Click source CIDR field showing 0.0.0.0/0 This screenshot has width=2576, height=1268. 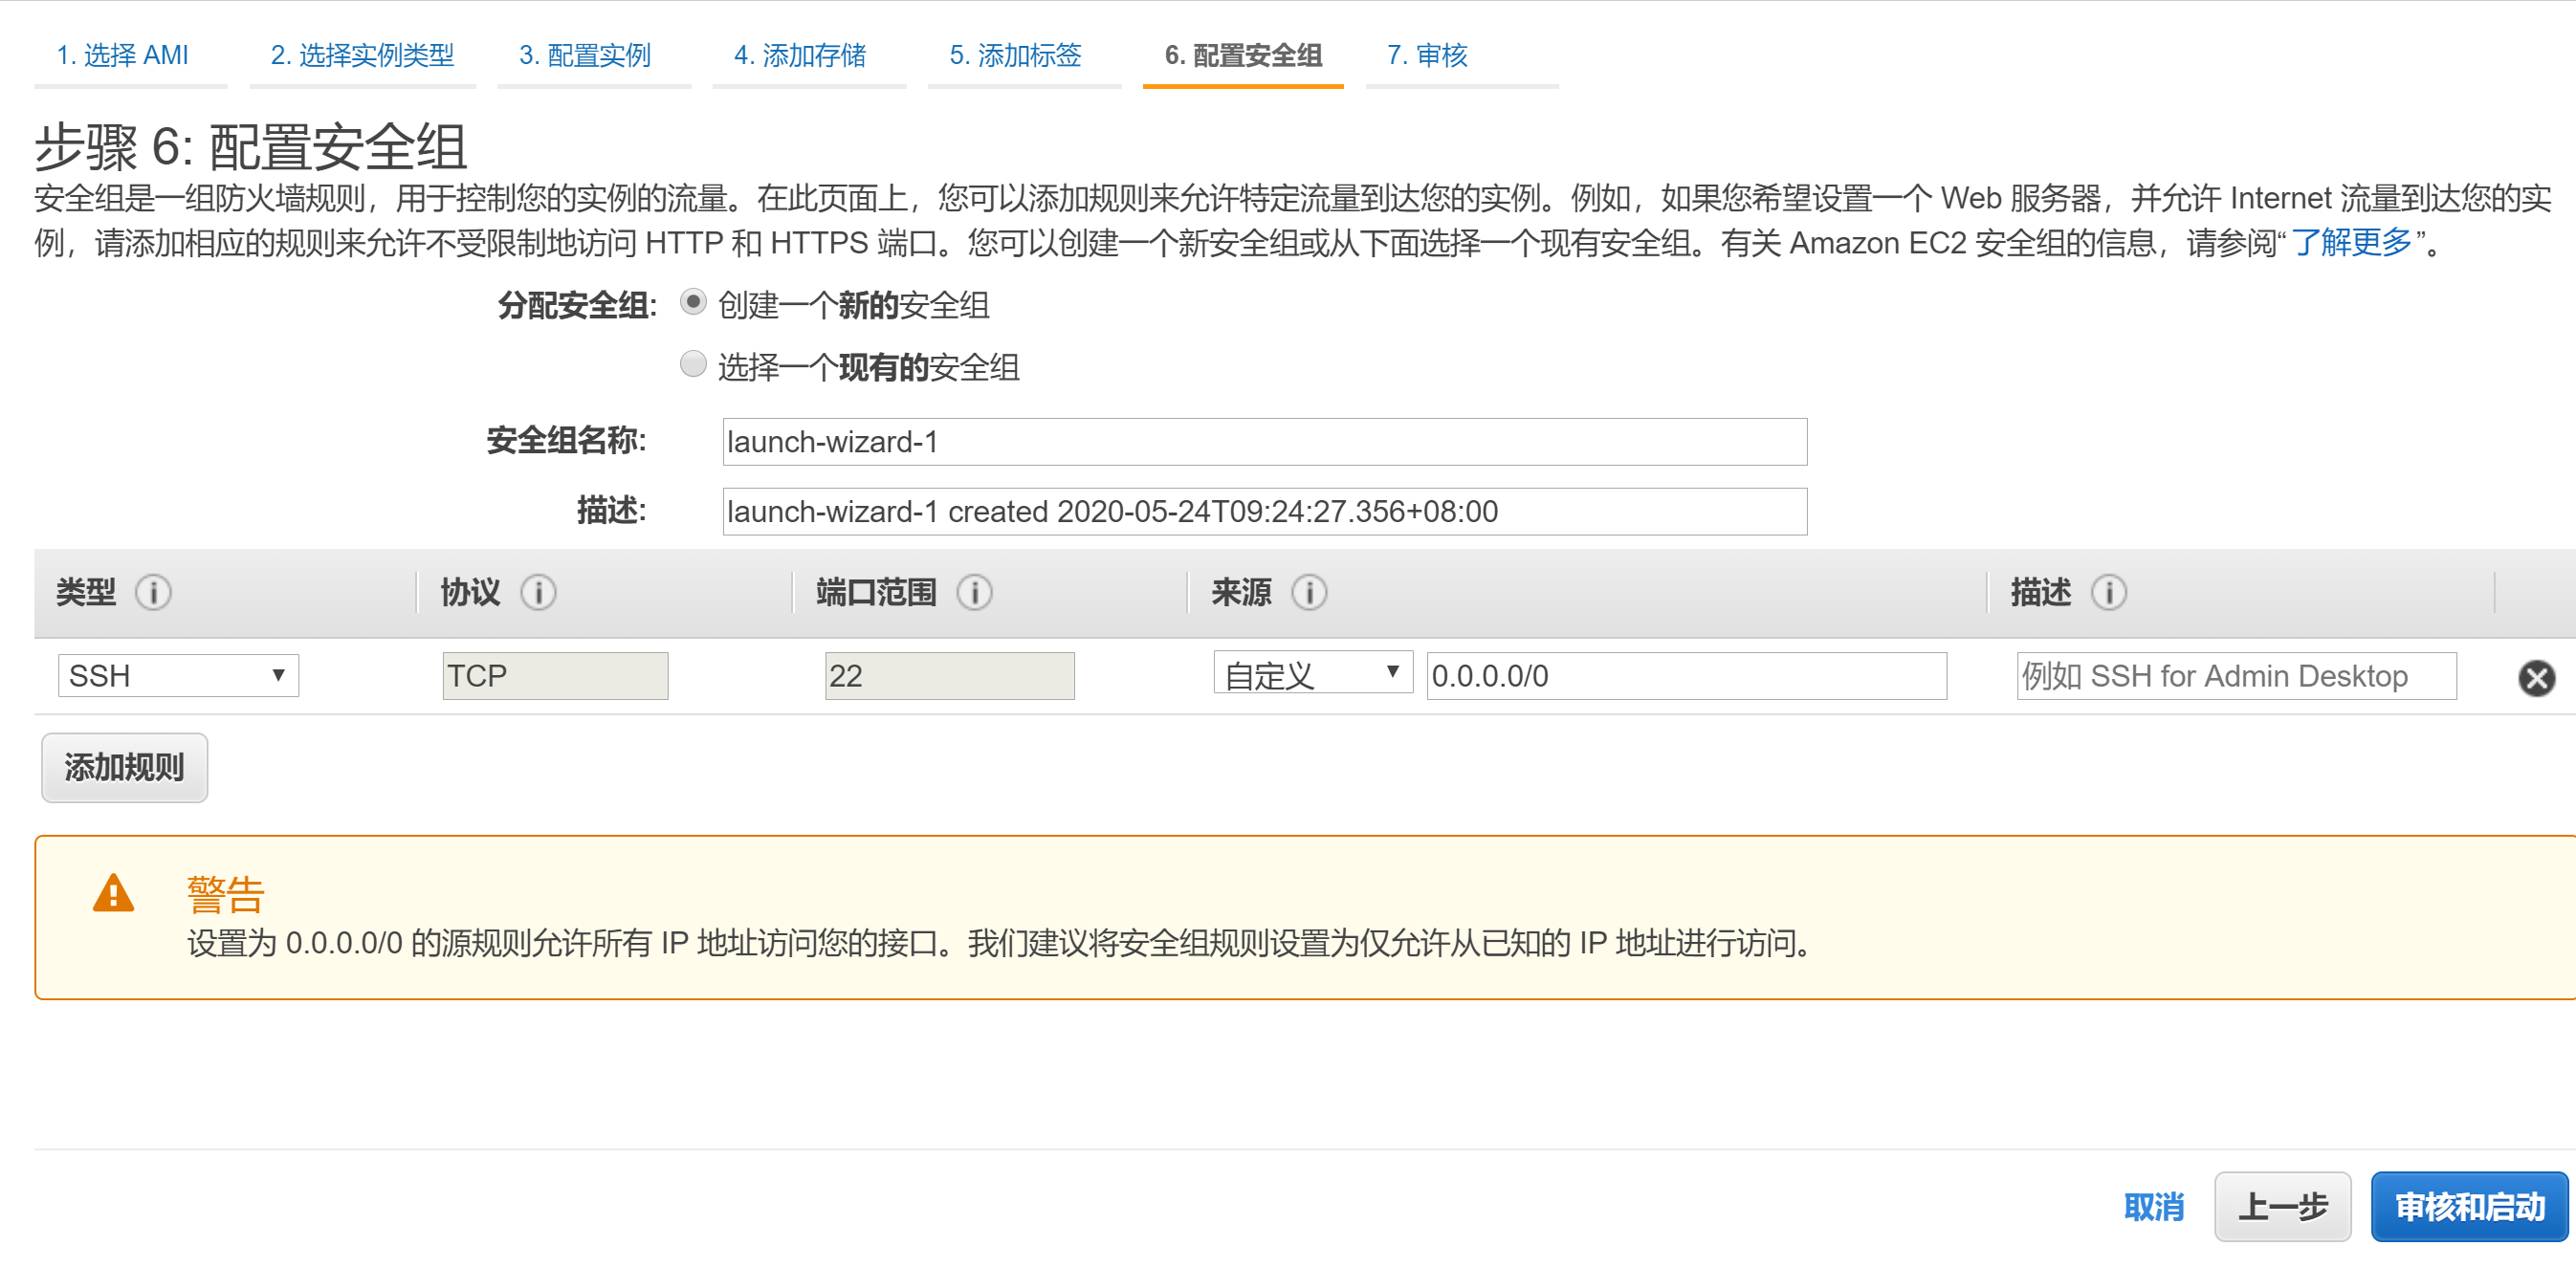[x=1685, y=677]
